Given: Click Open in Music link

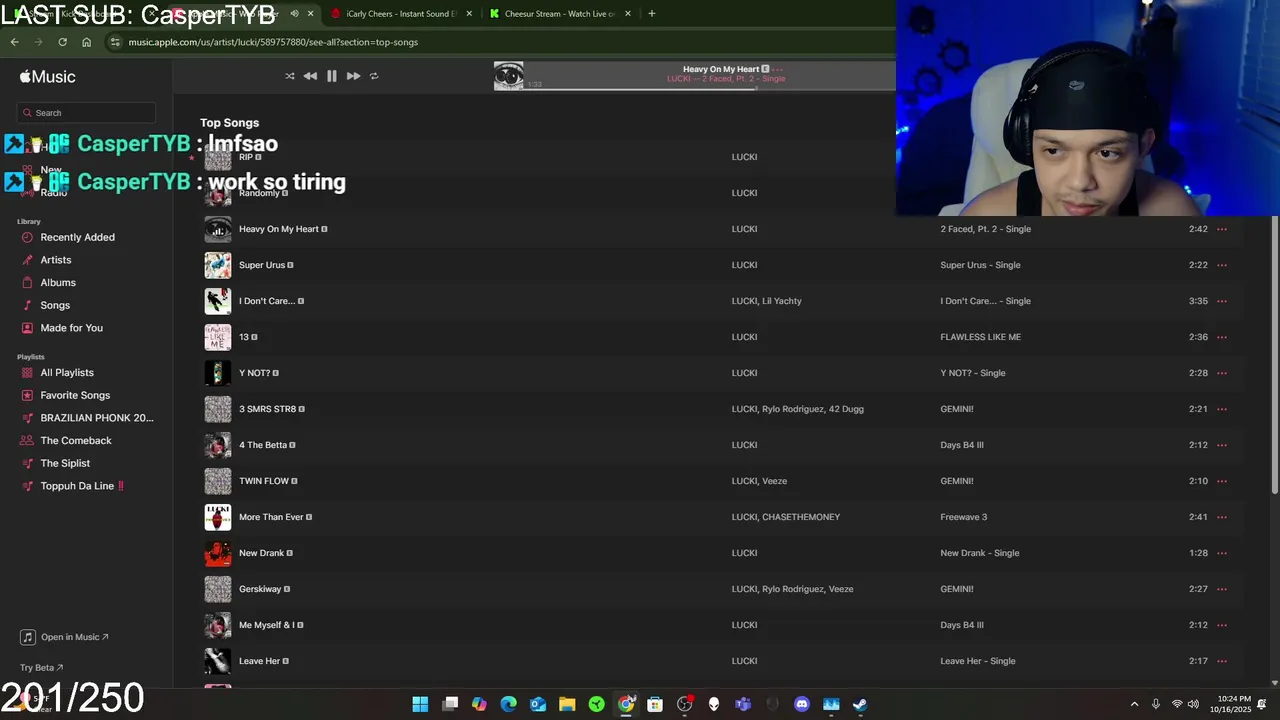Looking at the screenshot, I should [x=65, y=637].
